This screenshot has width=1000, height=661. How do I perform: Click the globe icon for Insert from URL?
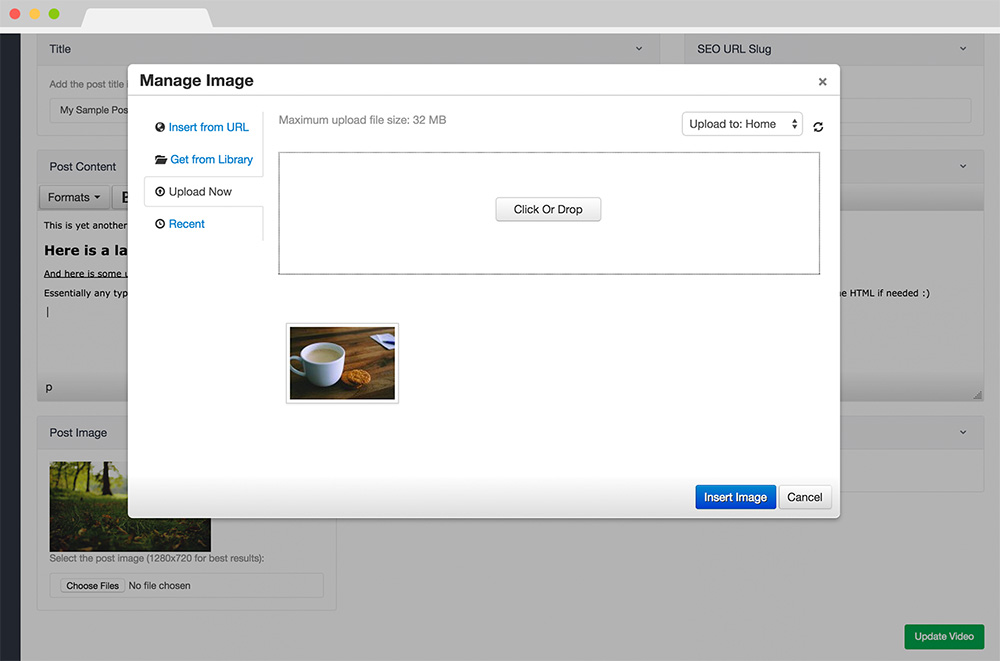(160, 127)
